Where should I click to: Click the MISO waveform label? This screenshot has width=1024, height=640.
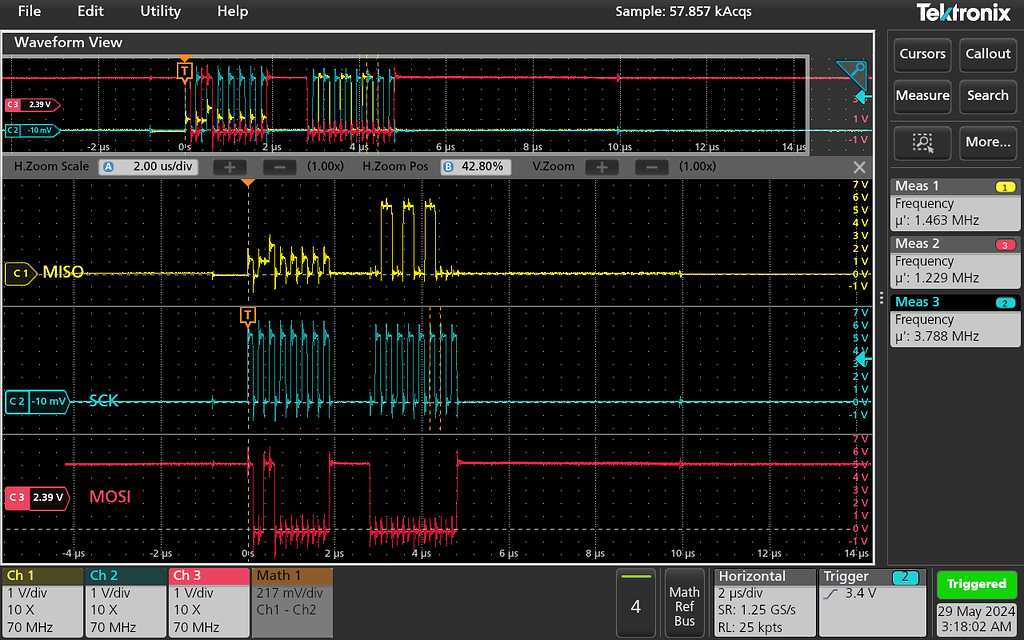[63, 272]
